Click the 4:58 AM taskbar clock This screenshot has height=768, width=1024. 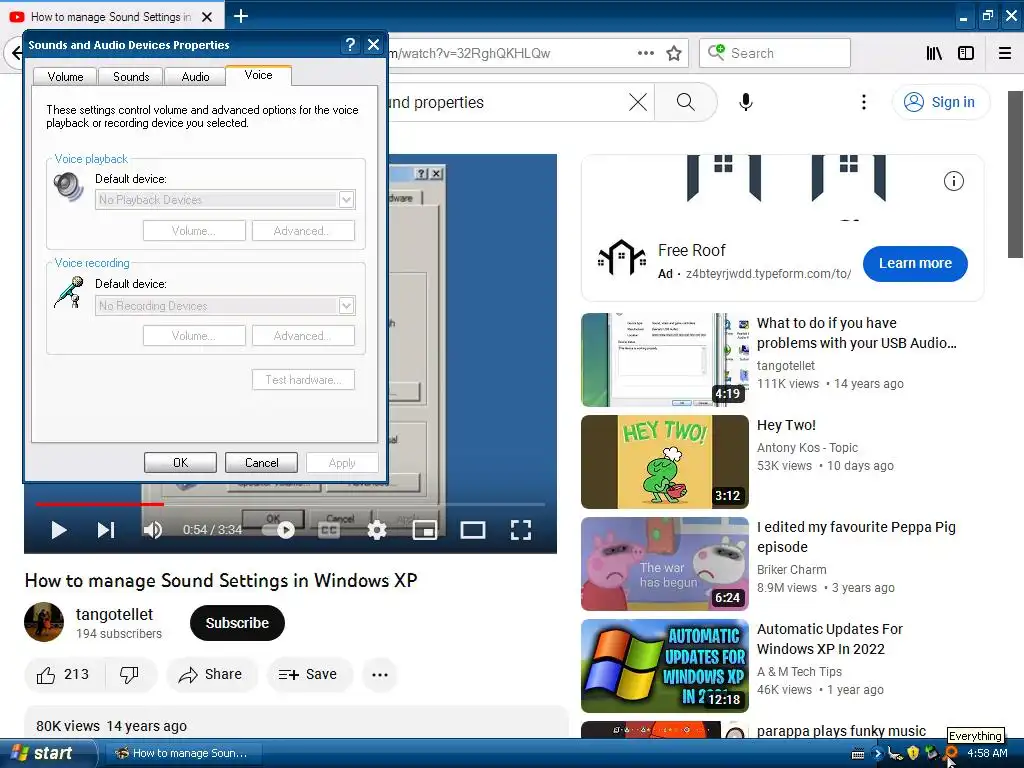[x=987, y=753]
